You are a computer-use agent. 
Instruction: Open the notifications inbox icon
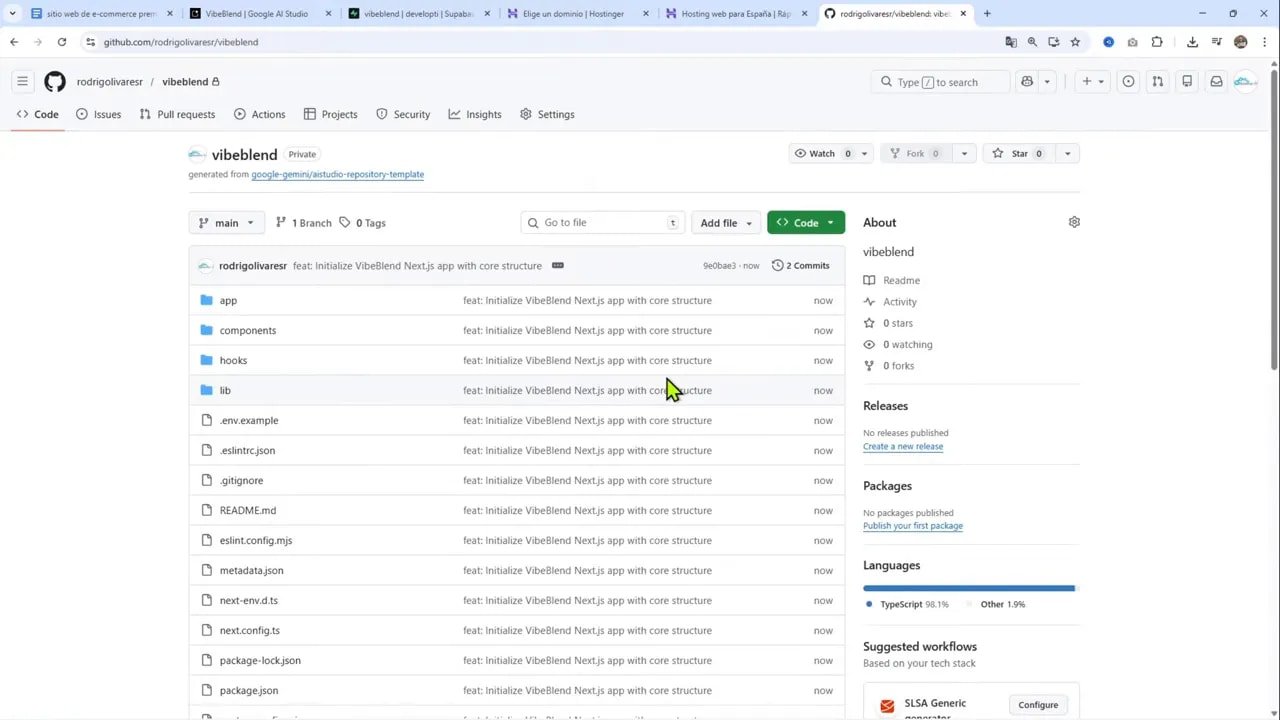coord(1216,82)
